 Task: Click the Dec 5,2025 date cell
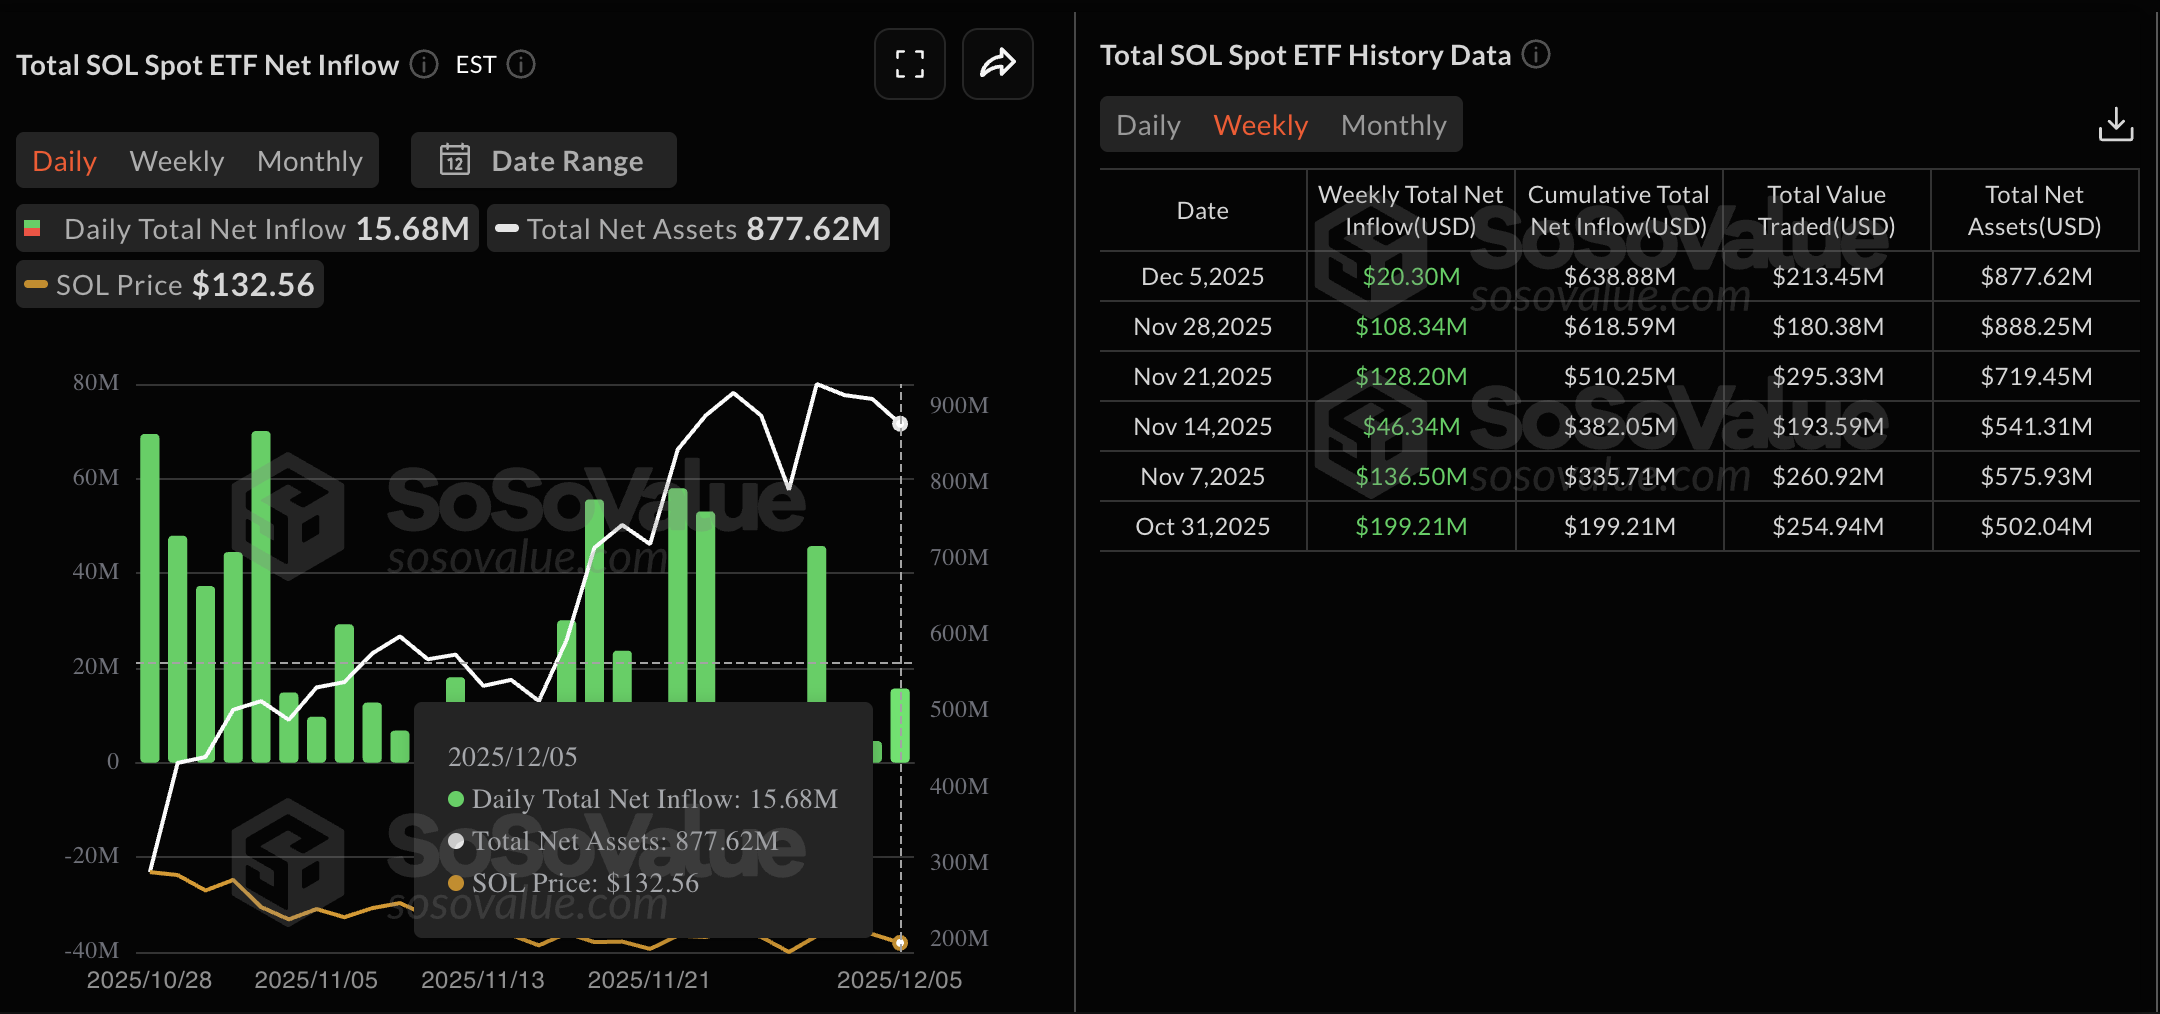click(x=1202, y=276)
